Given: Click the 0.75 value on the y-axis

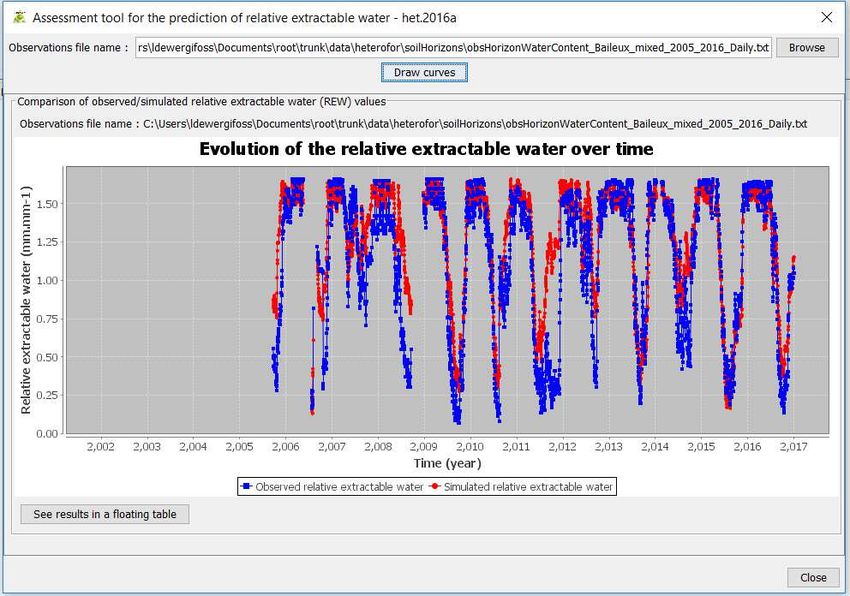Looking at the screenshot, I should click(47, 318).
